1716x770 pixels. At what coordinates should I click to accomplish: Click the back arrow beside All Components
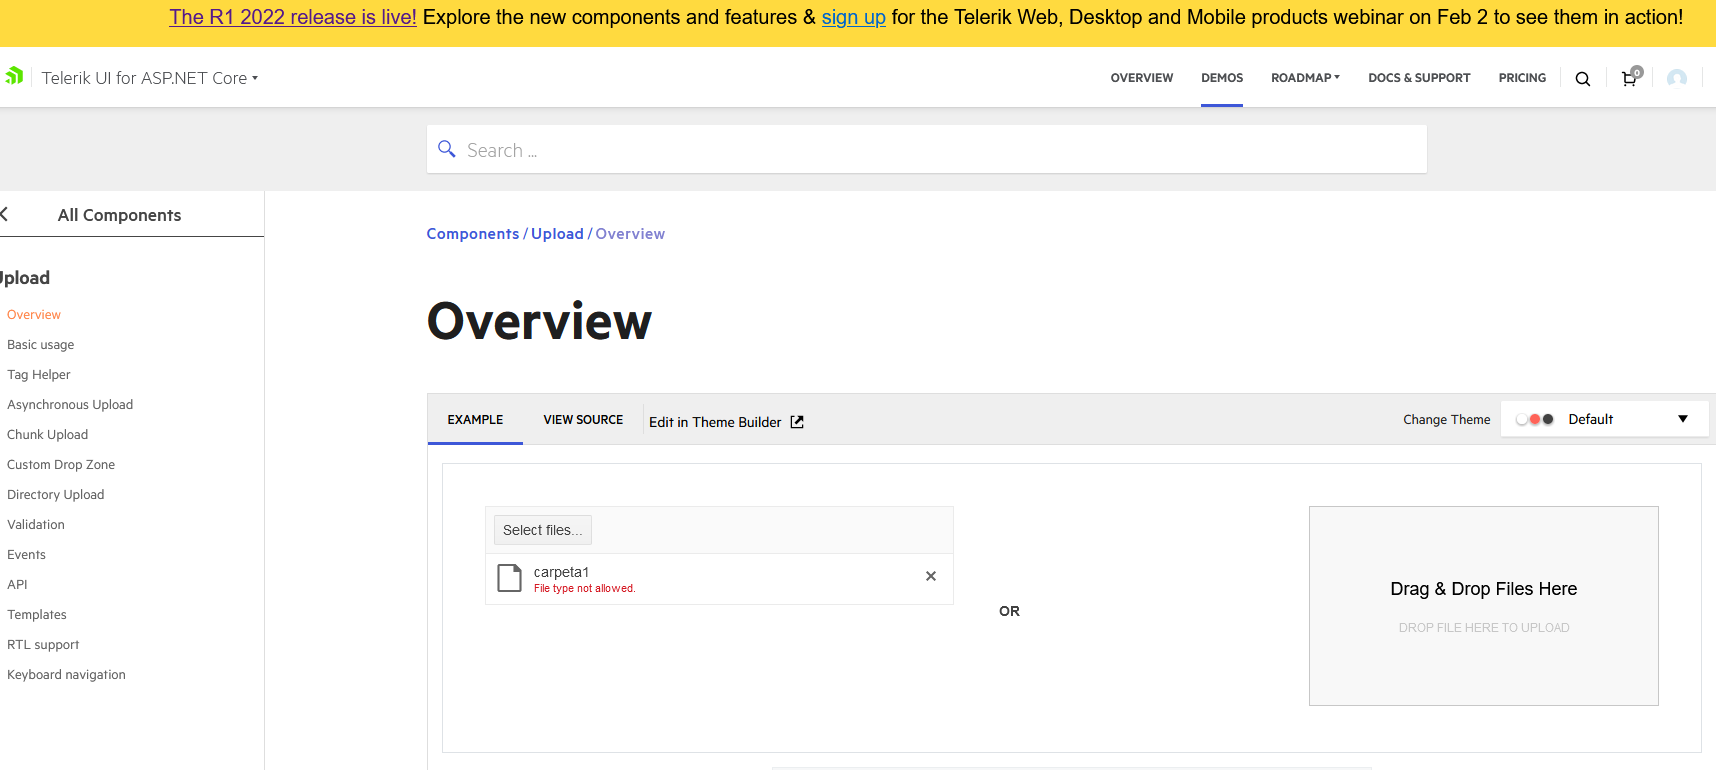pyautogui.click(x=4, y=214)
